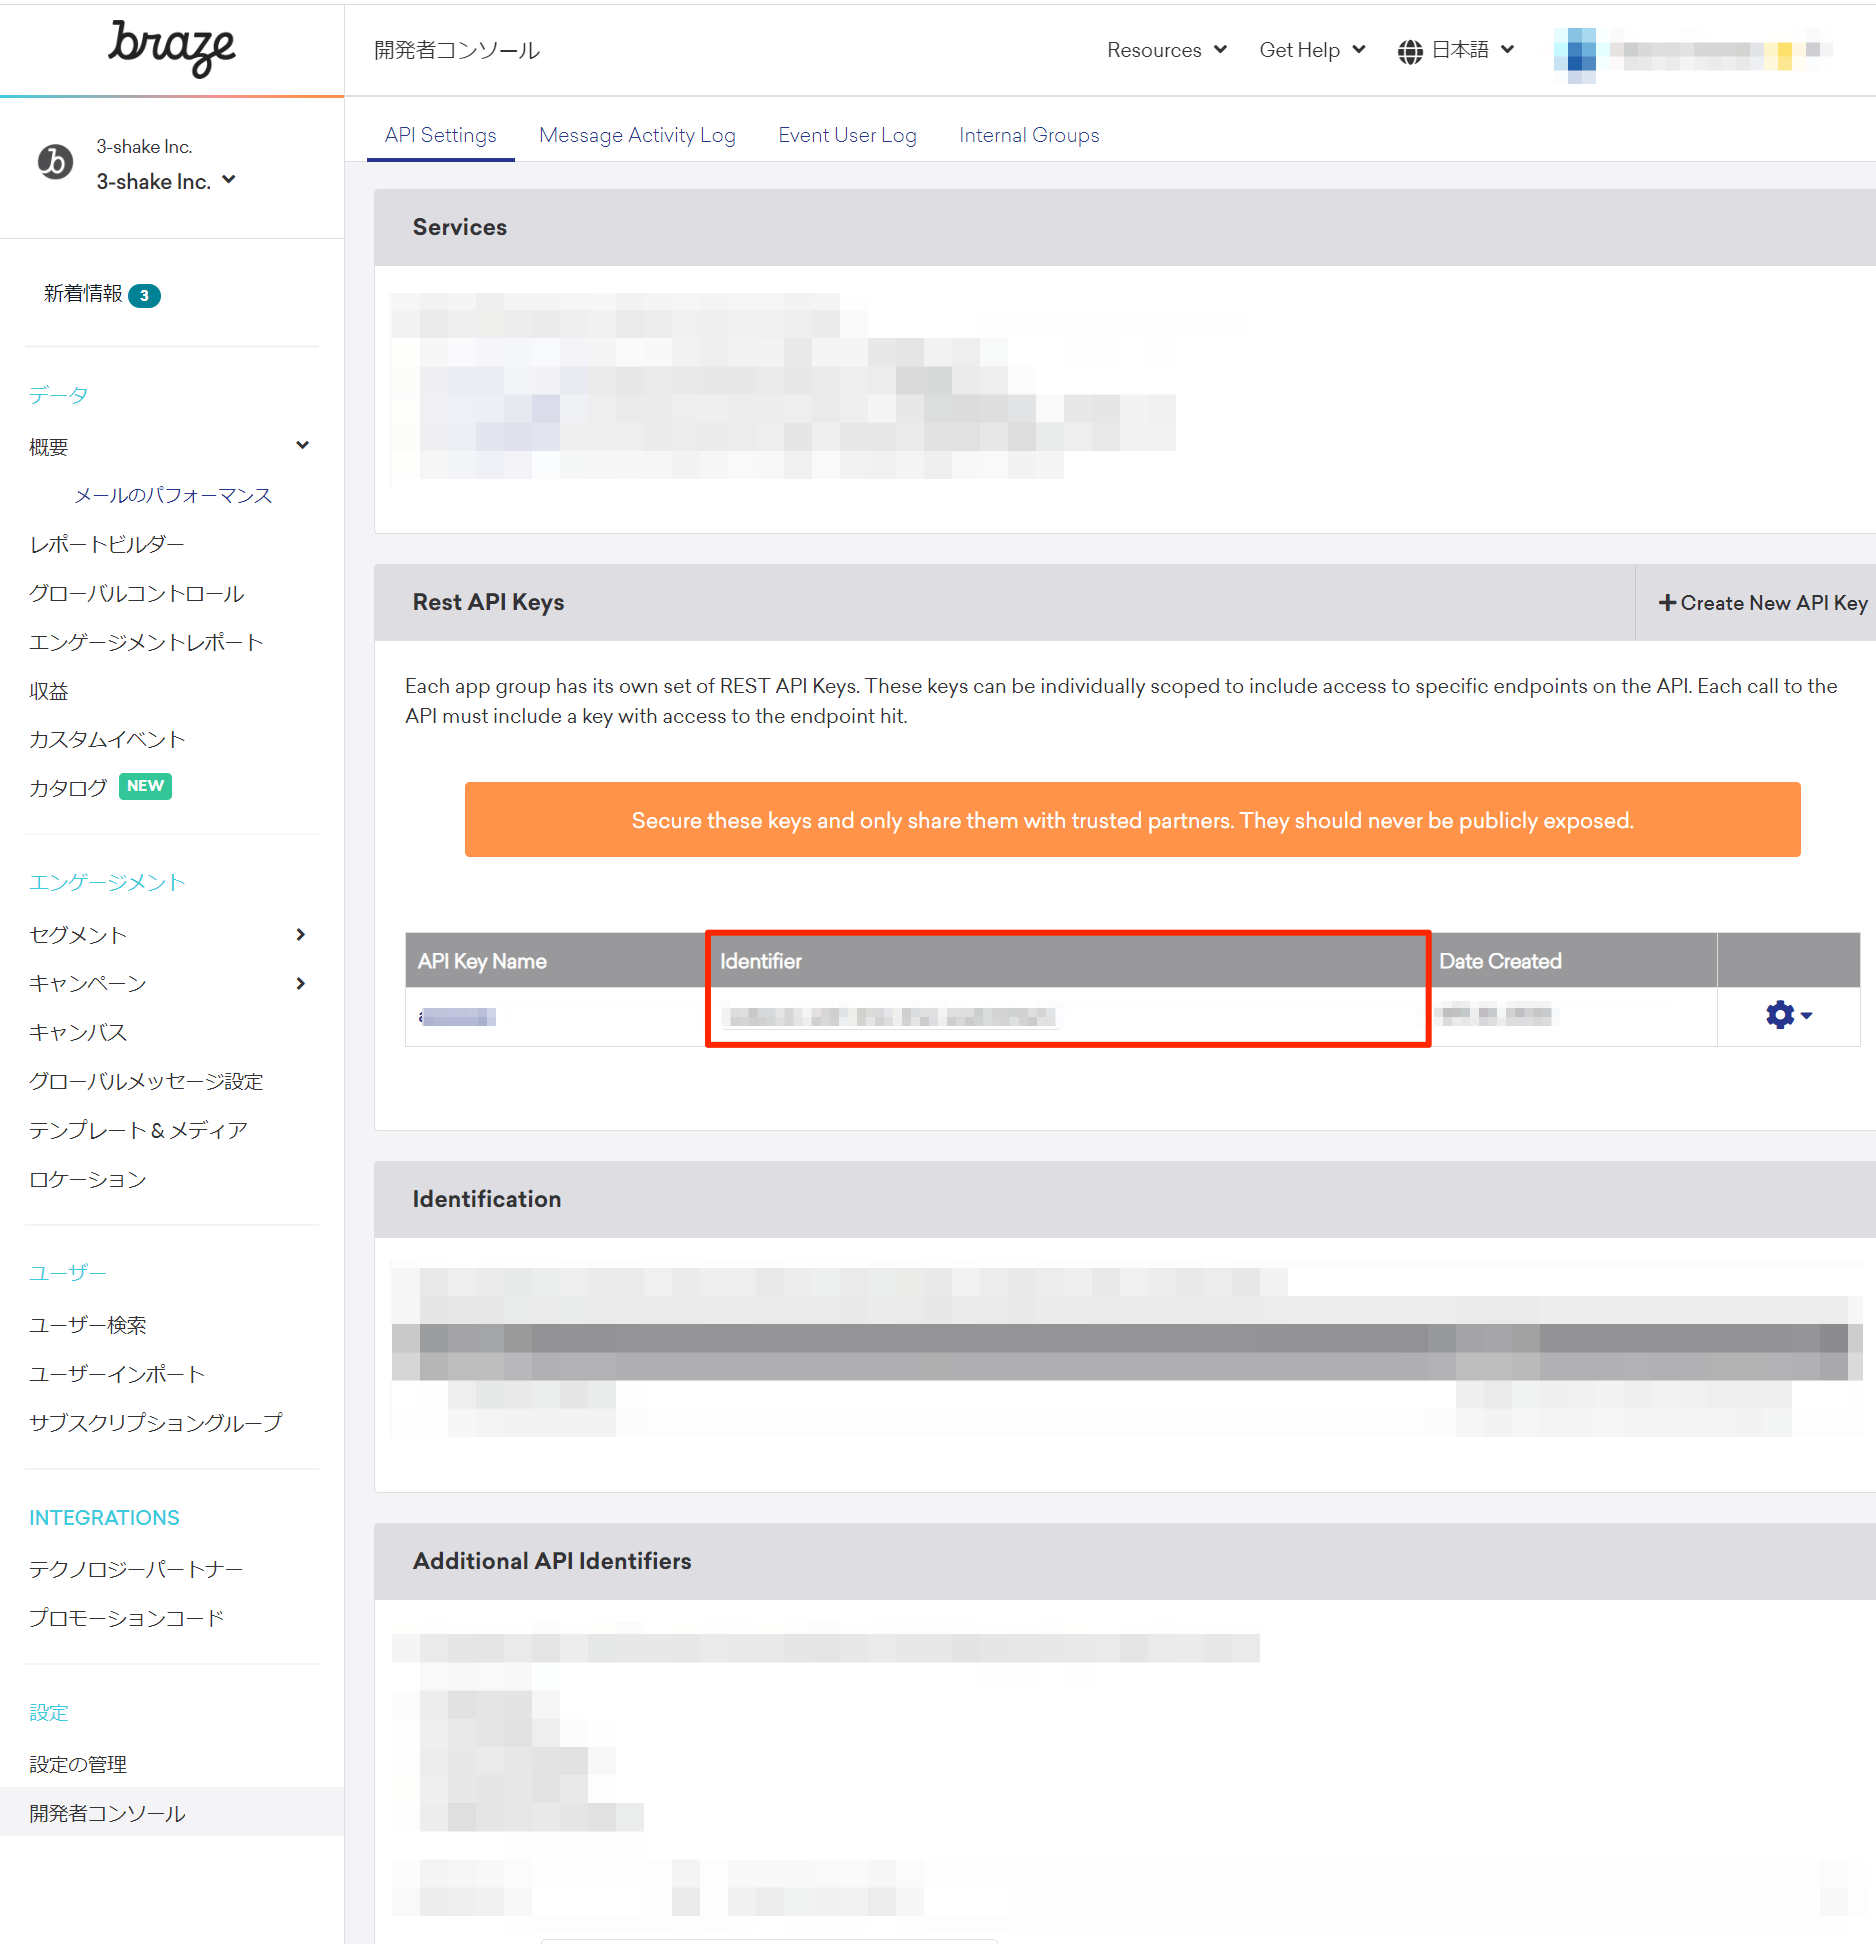
Task: Switch to Event User Log tab
Action: pos(847,135)
